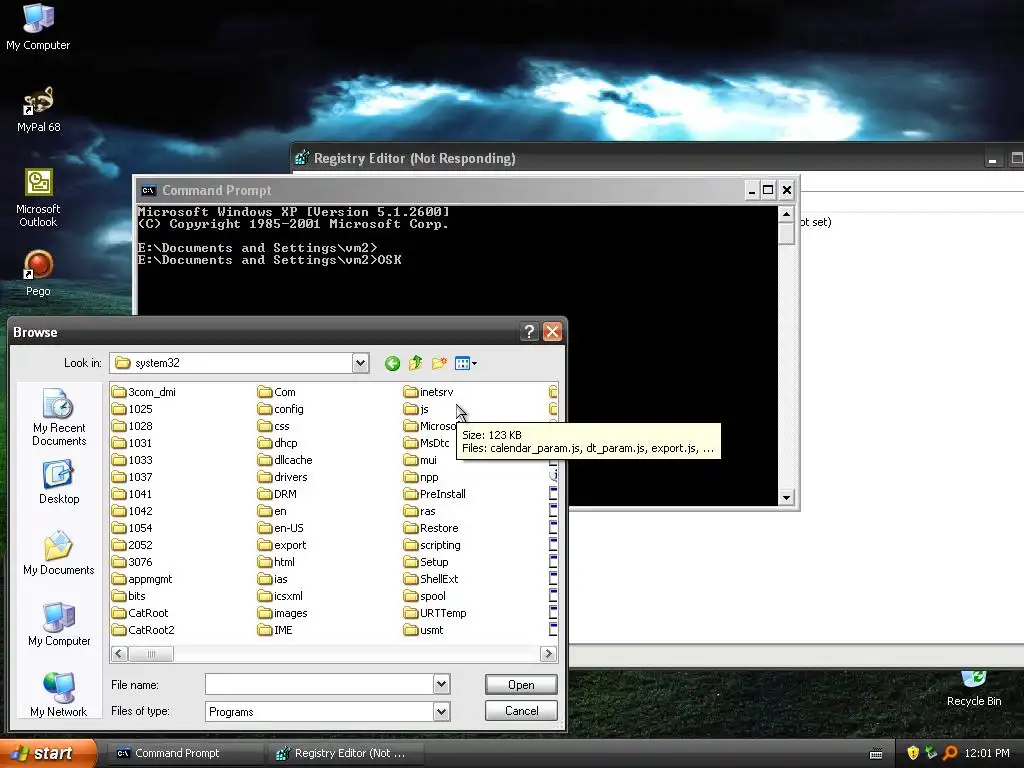Screen dimensions: 1024x768
Task: Select My Network in places bar
Action: [x=59, y=695]
